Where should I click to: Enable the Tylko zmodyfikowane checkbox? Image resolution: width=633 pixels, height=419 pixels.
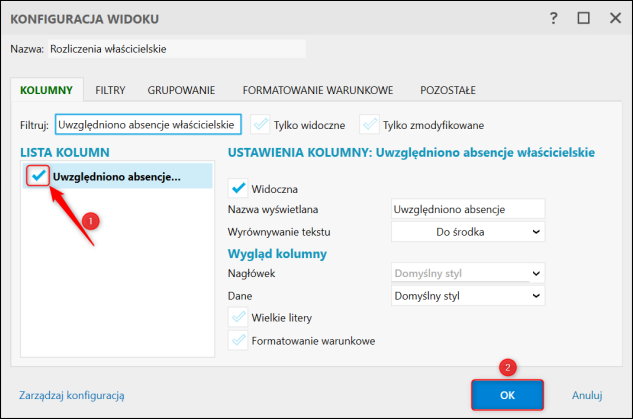(x=369, y=124)
